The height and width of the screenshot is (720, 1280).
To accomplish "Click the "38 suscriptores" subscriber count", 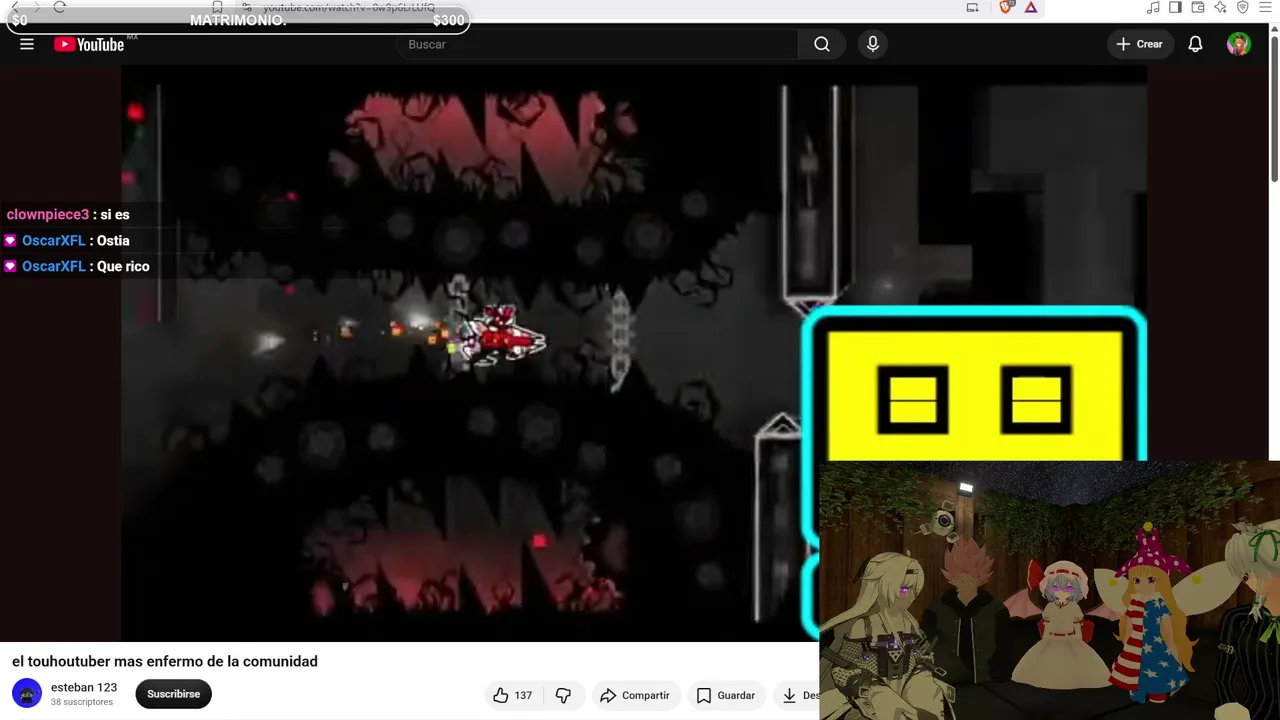I will coord(82,702).
